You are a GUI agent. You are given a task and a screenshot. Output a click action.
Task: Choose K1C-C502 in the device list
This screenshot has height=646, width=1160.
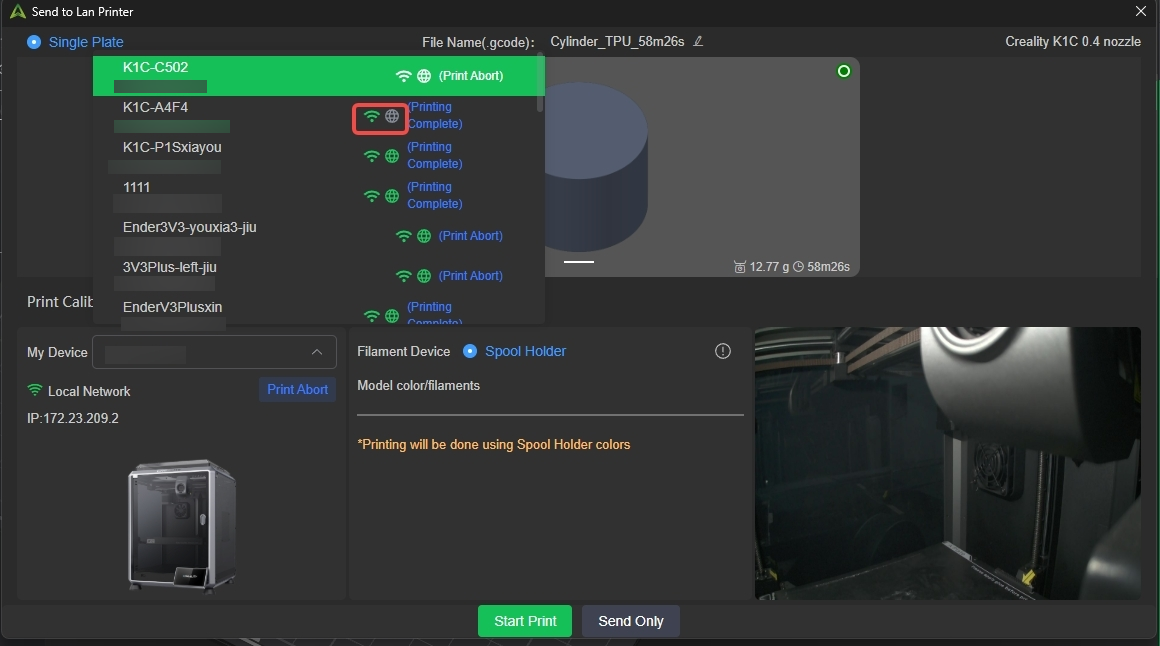tap(156, 68)
